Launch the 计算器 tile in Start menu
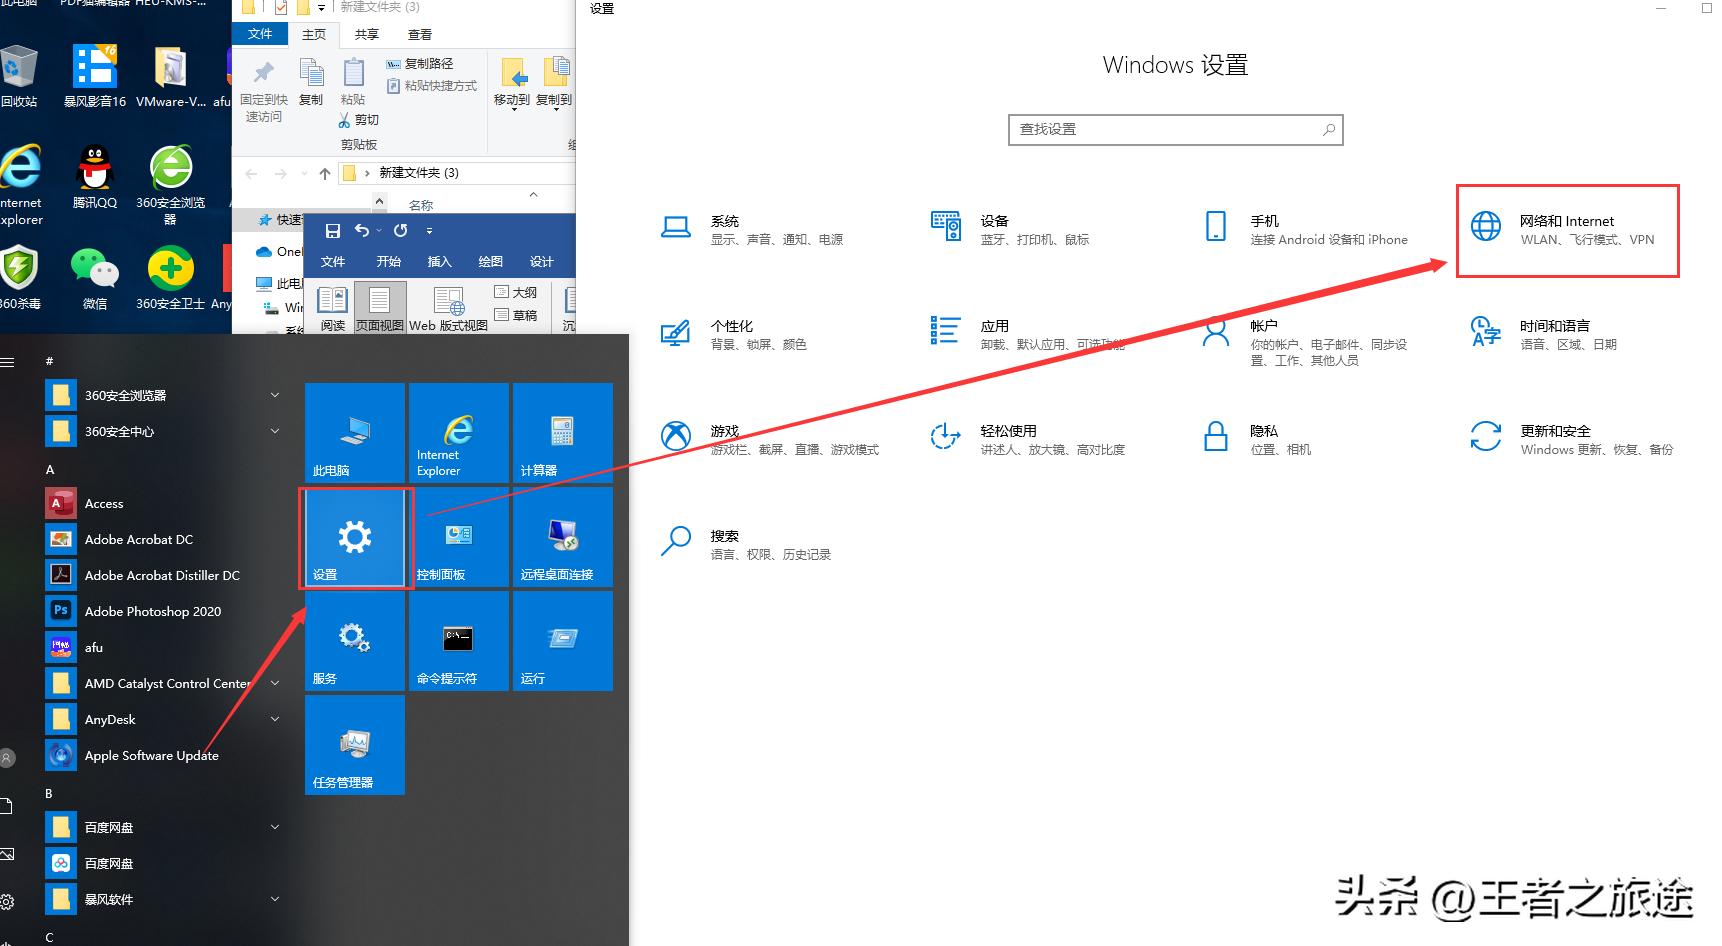1722x946 pixels. tap(562, 432)
